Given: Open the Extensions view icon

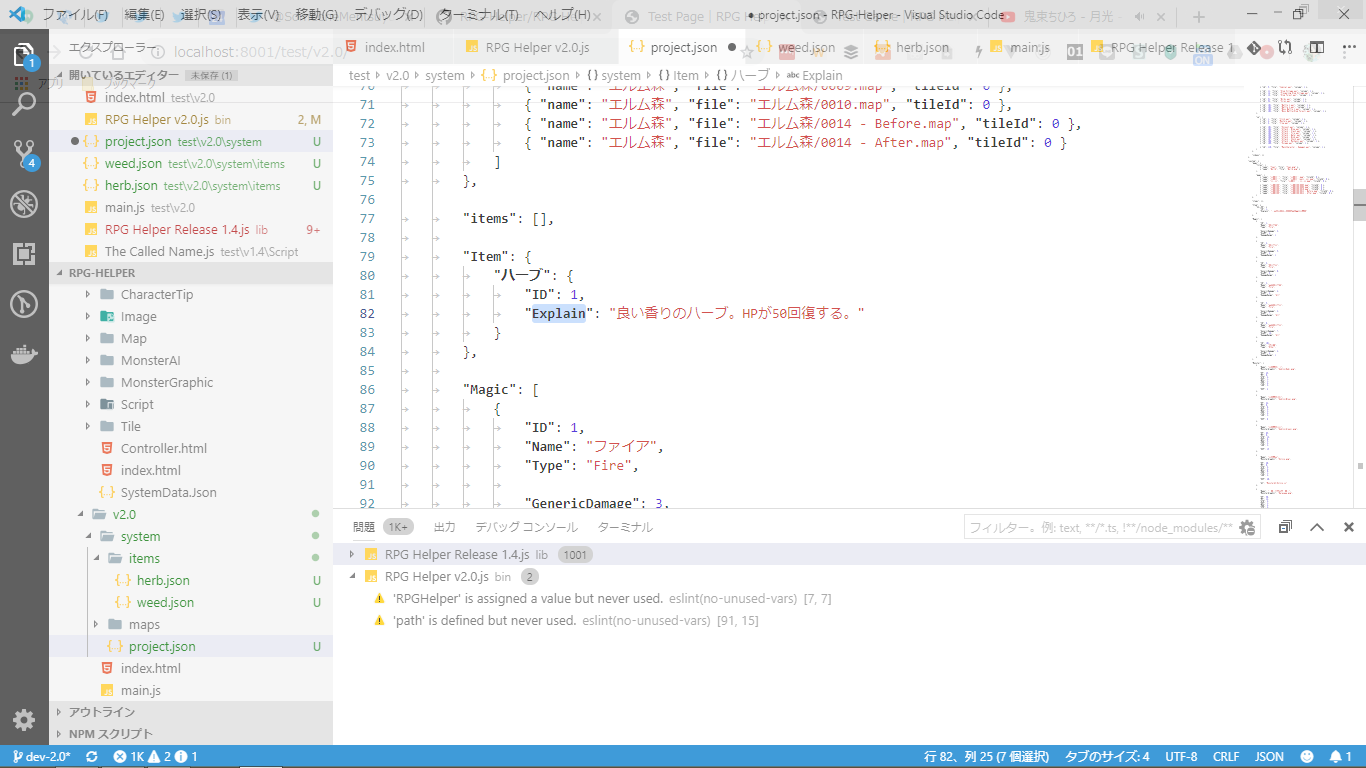Looking at the screenshot, I should (x=24, y=254).
